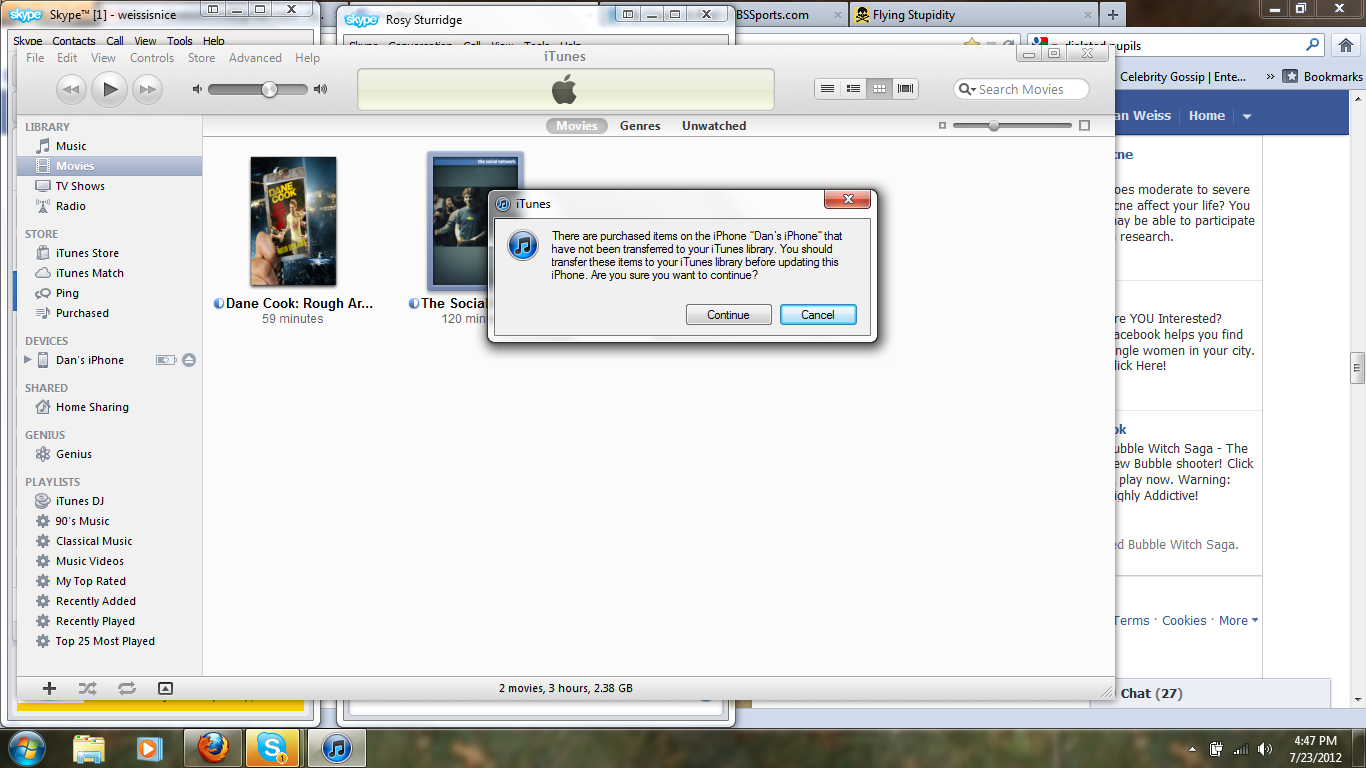Open the Bookmarks toolbar button
The height and width of the screenshot is (768, 1366).
(x=1322, y=76)
